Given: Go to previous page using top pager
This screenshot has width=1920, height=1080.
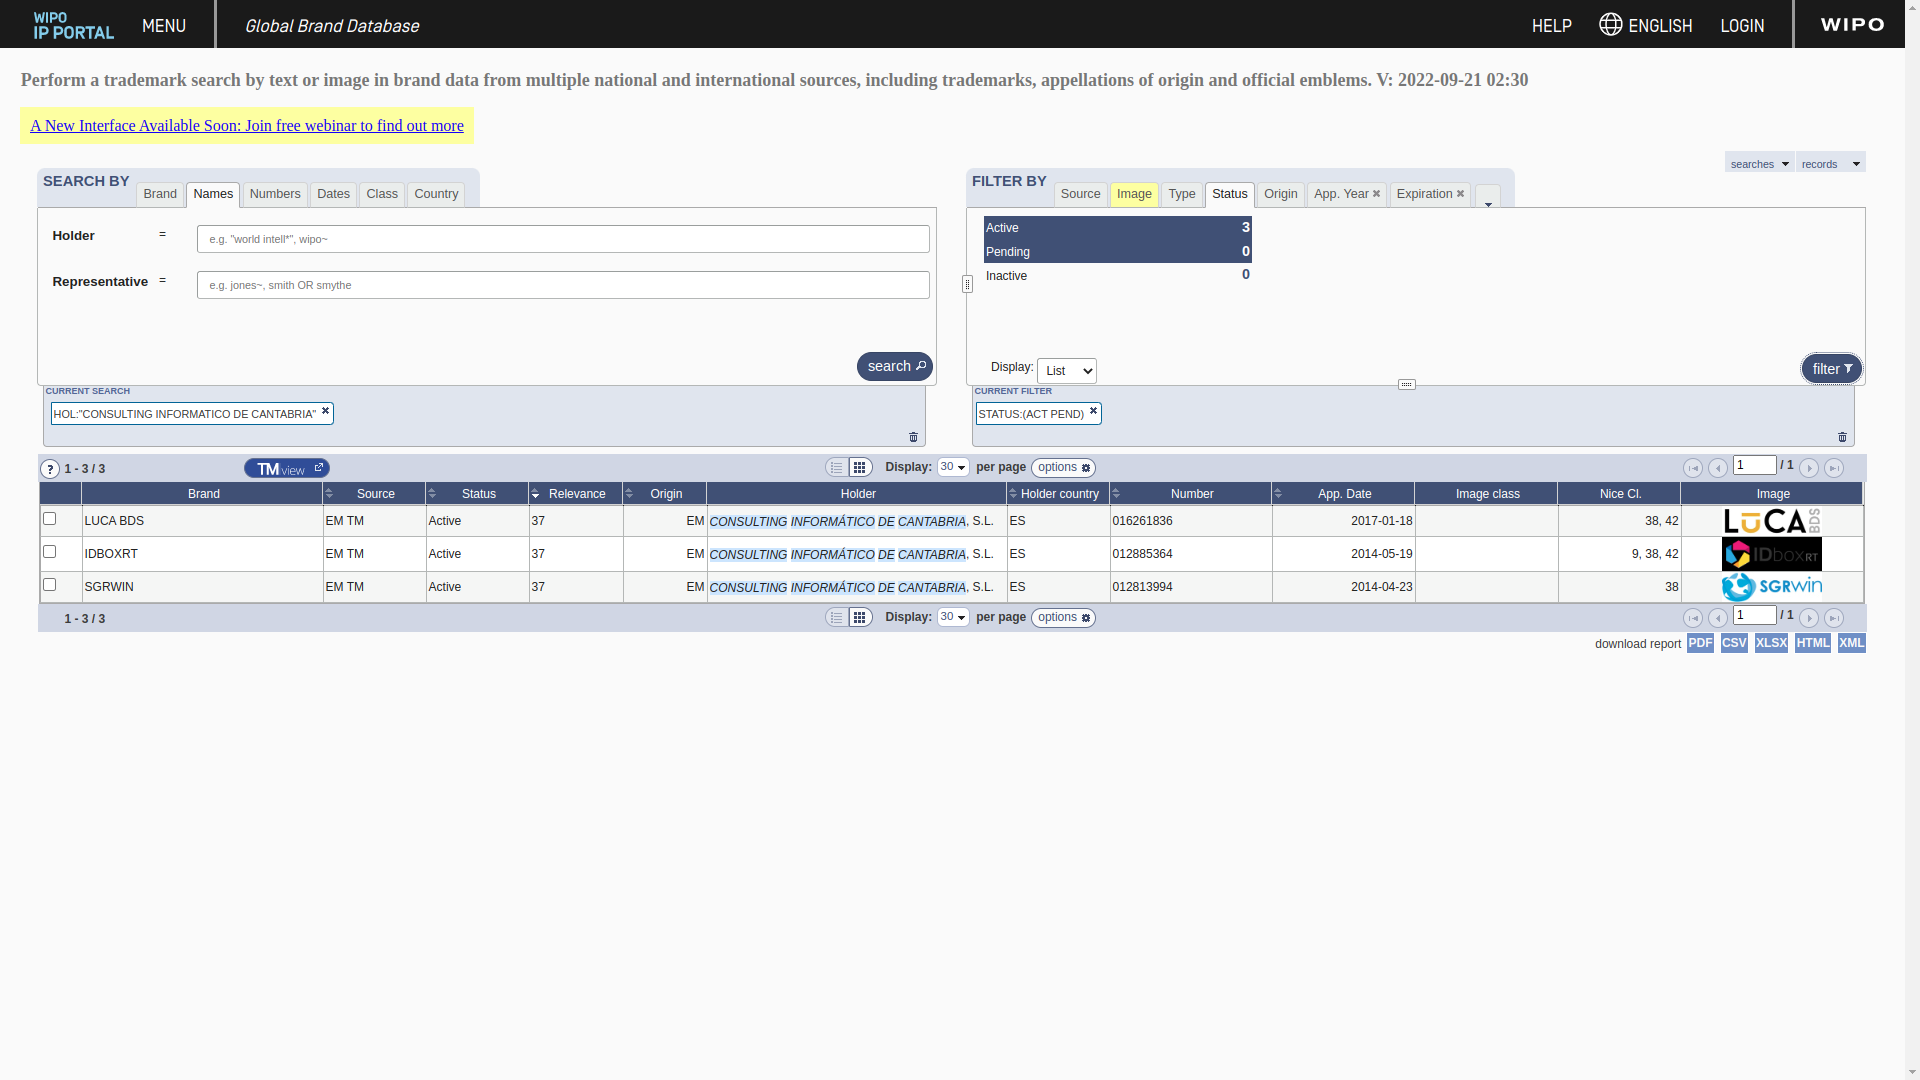Looking at the screenshot, I should [1718, 468].
